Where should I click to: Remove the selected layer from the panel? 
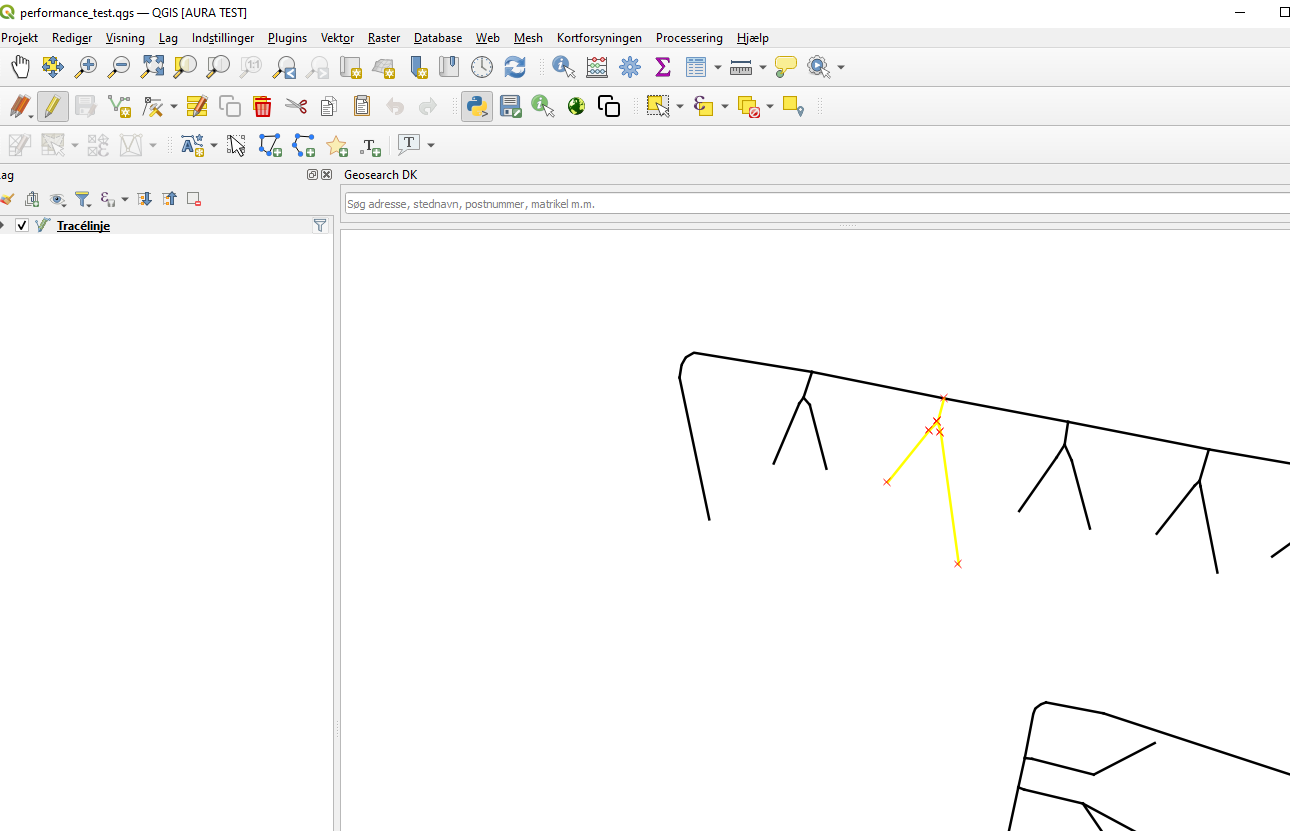click(x=194, y=199)
